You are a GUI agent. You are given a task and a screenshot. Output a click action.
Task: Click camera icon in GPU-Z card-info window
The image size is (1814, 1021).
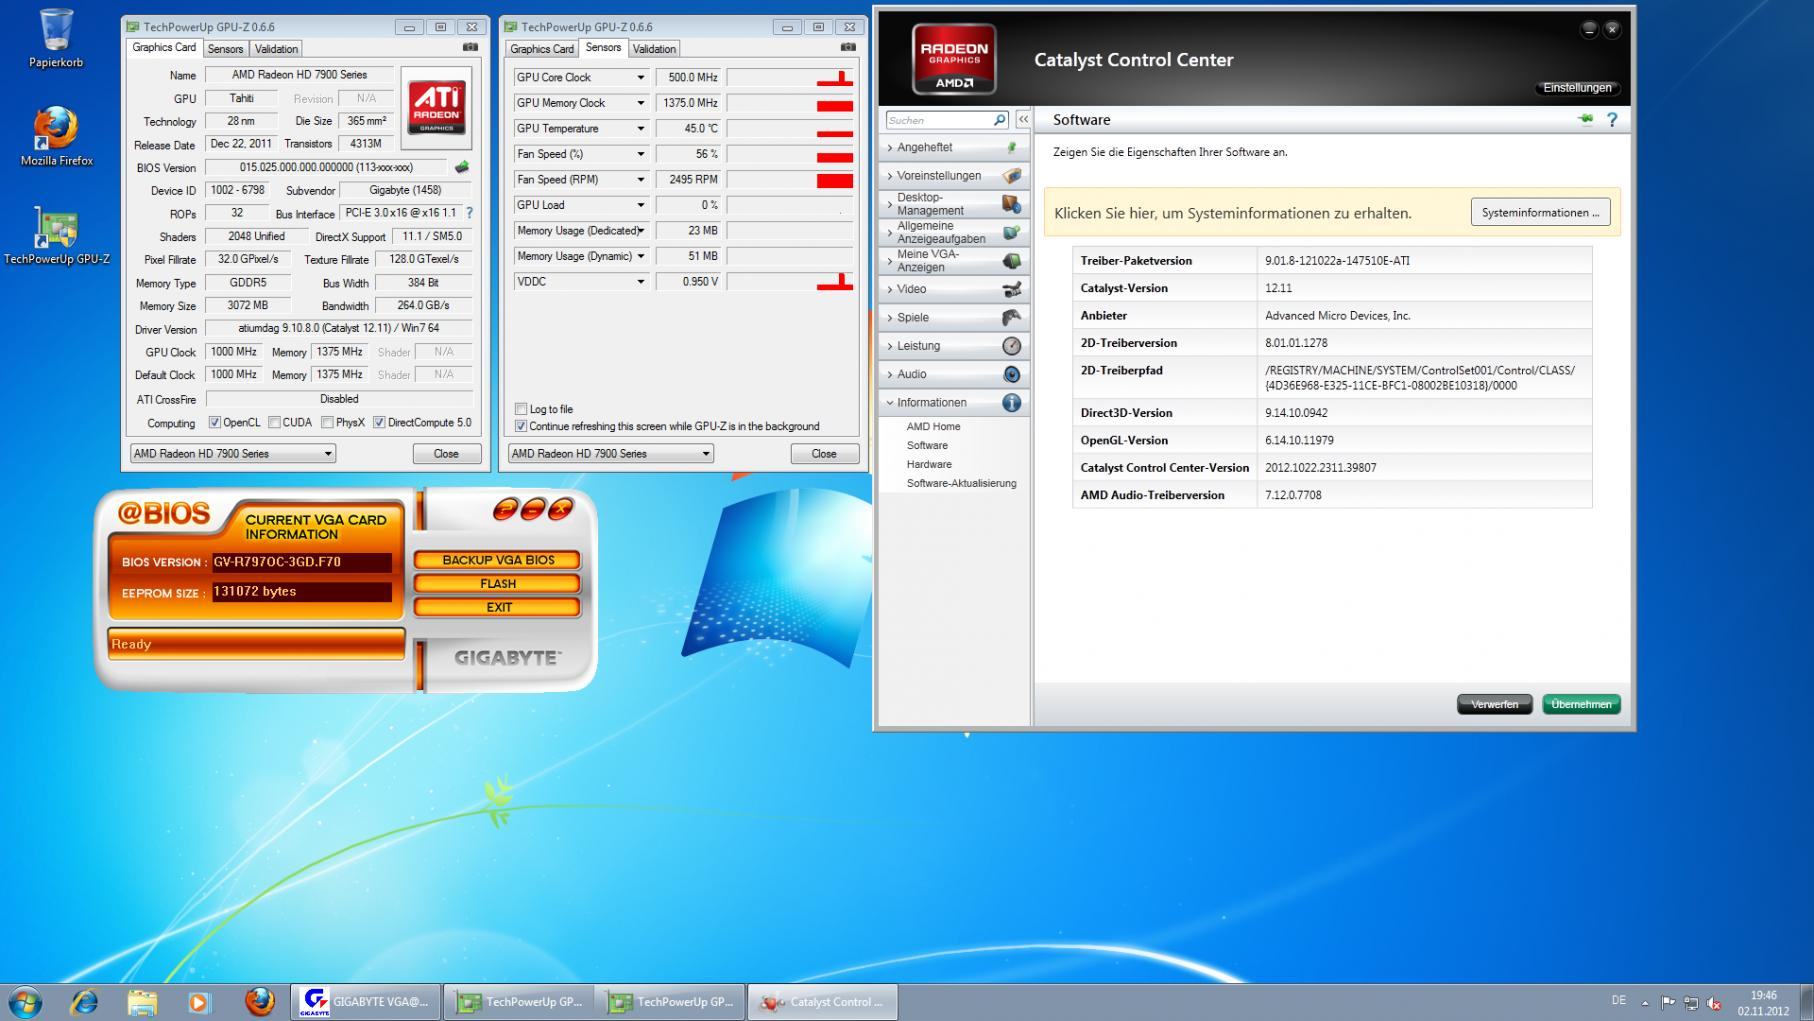[470, 47]
